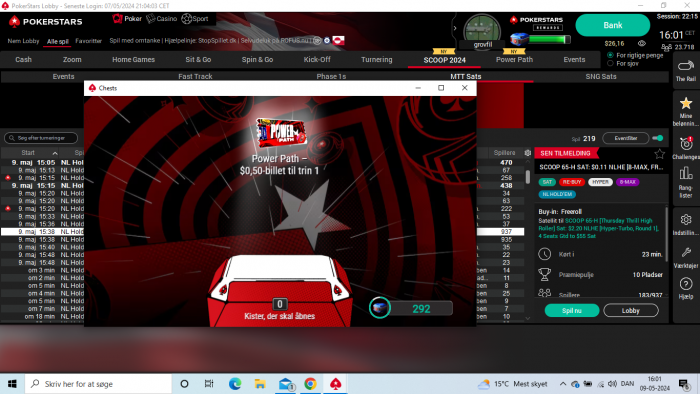Click the Eventfilter button
Image resolution: width=700 pixels, height=394 pixels.
click(625, 138)
